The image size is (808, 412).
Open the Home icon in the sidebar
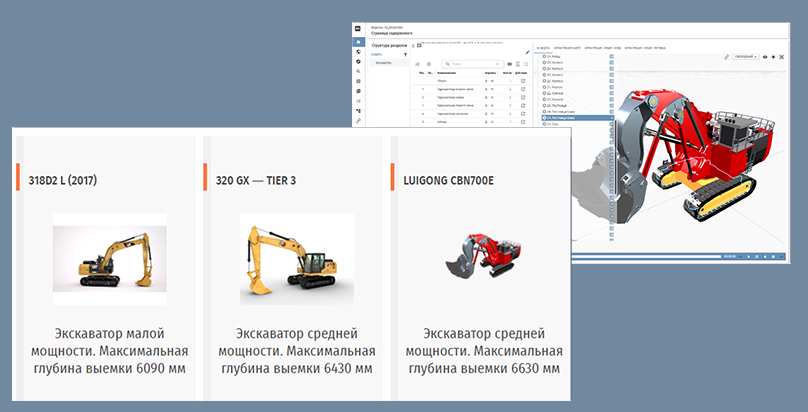click(x=358, y=42)
